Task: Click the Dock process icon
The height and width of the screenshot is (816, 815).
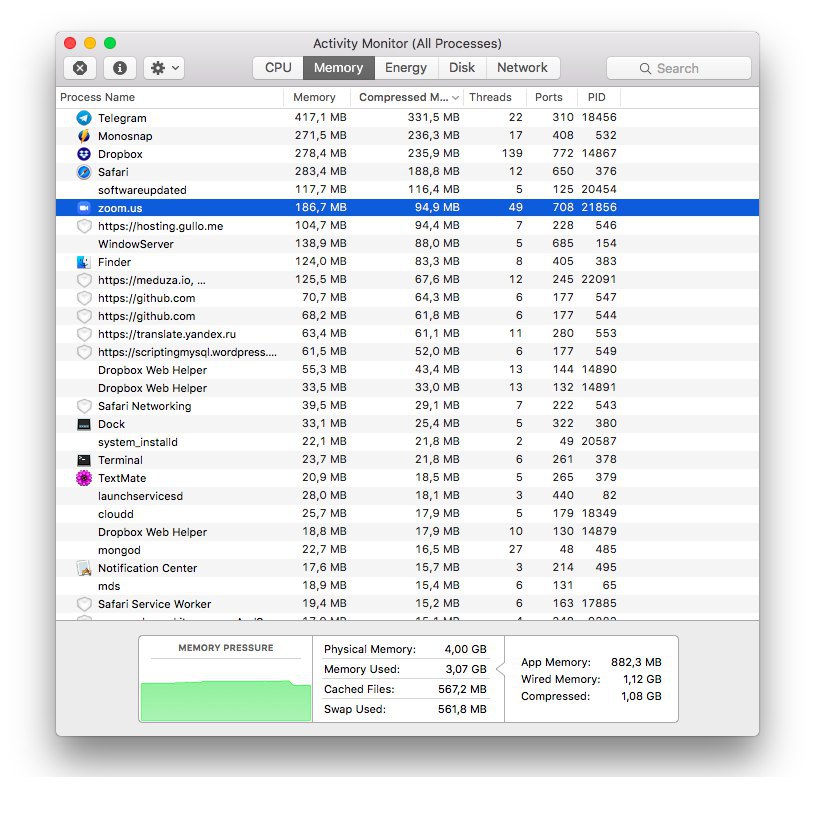Action: 84,424
